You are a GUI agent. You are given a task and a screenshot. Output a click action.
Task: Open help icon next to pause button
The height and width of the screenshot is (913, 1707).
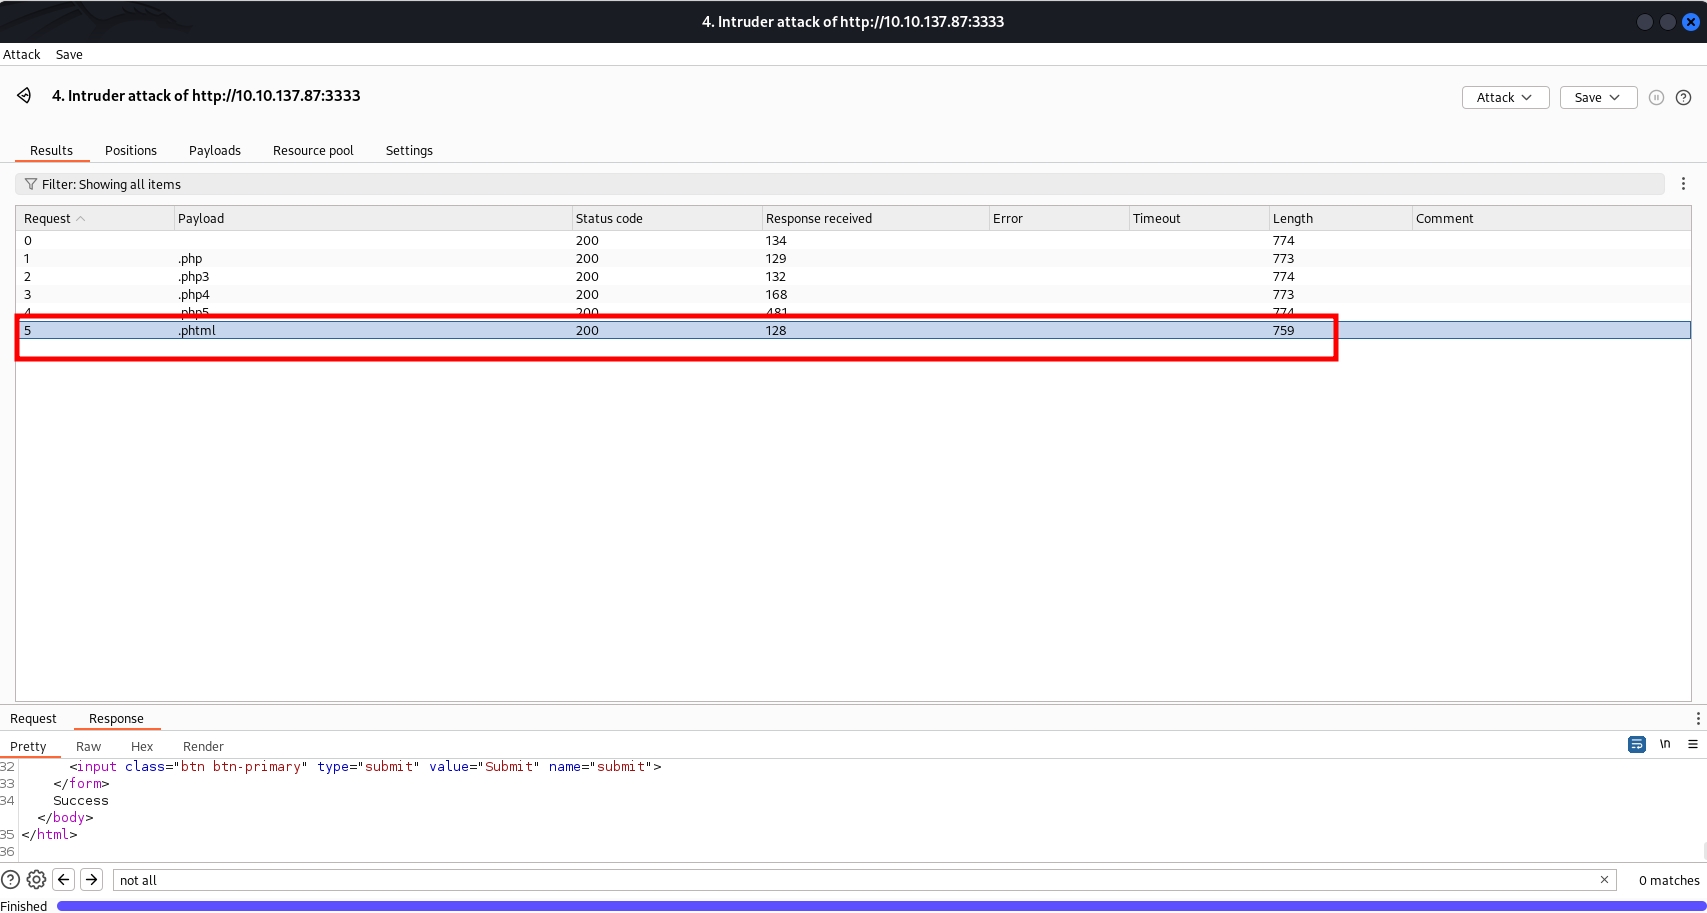coord(1683,98)
